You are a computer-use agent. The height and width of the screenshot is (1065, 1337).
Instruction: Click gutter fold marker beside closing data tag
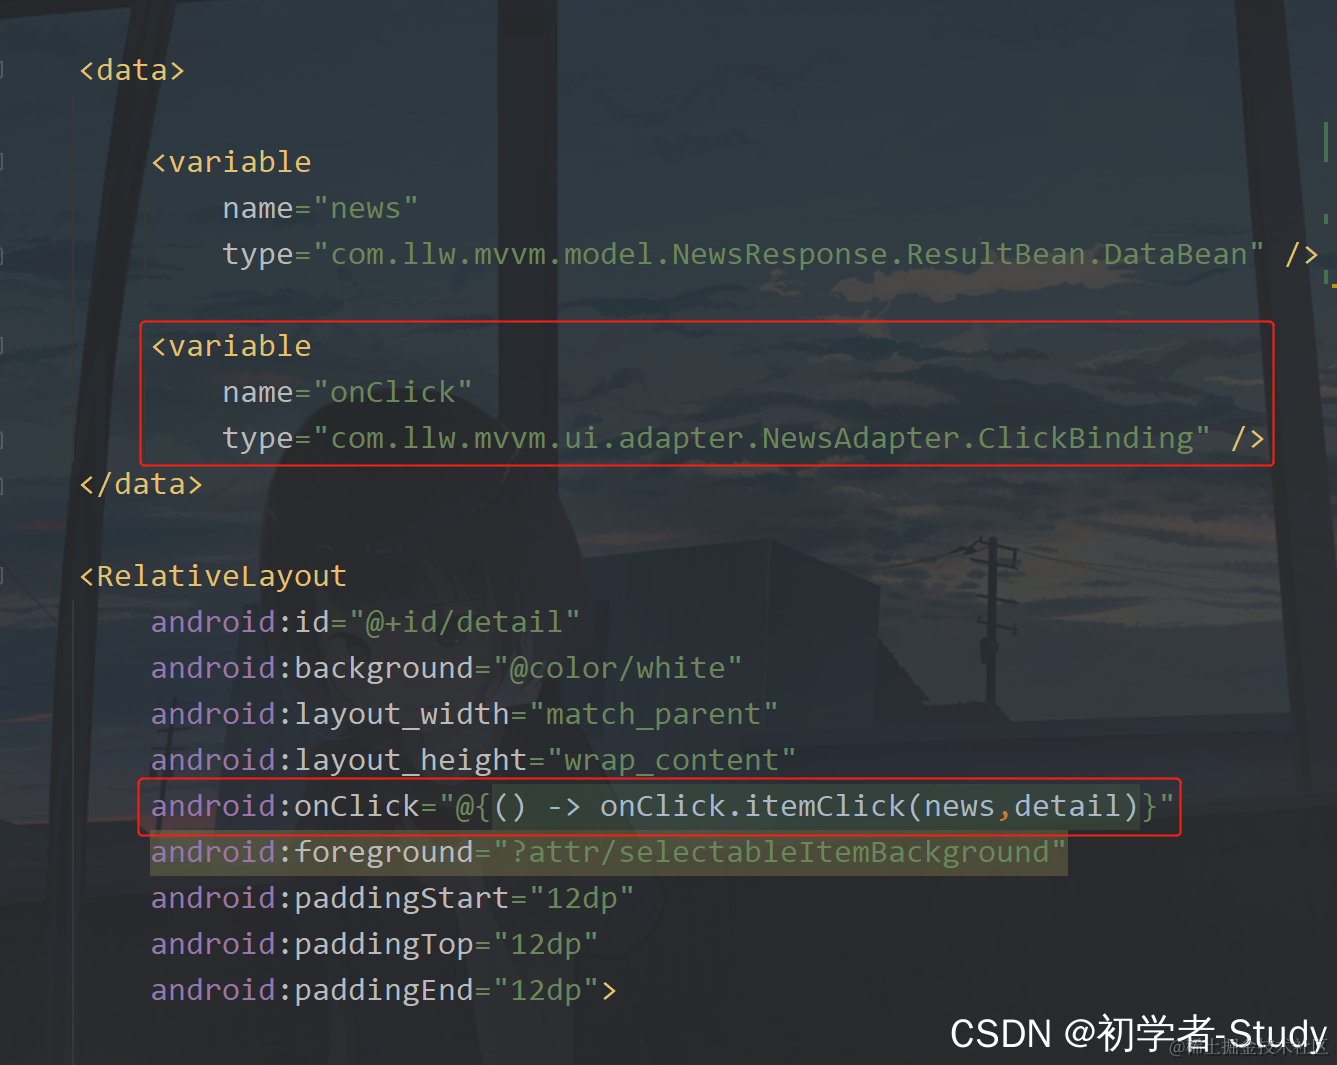click(x=2, y=484)
